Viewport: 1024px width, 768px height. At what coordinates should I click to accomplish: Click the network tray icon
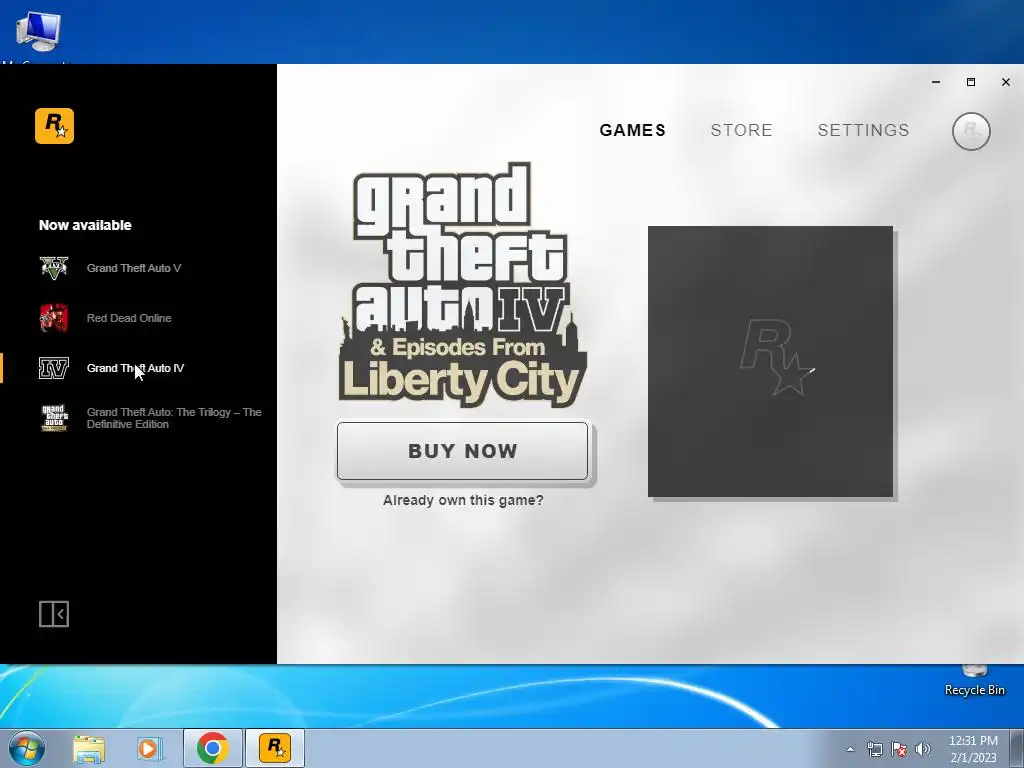(874, 749)
